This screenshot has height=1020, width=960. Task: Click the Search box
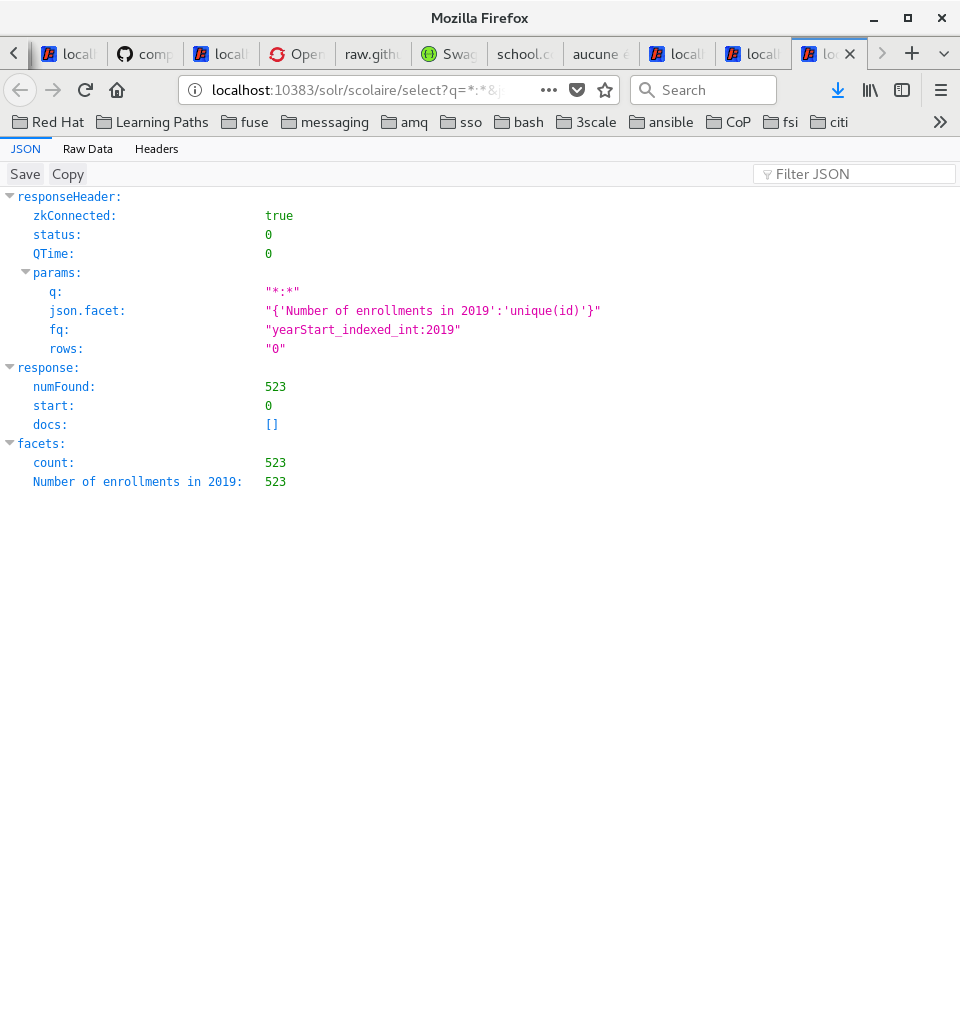pyautogui.click(x=703, y=90)
